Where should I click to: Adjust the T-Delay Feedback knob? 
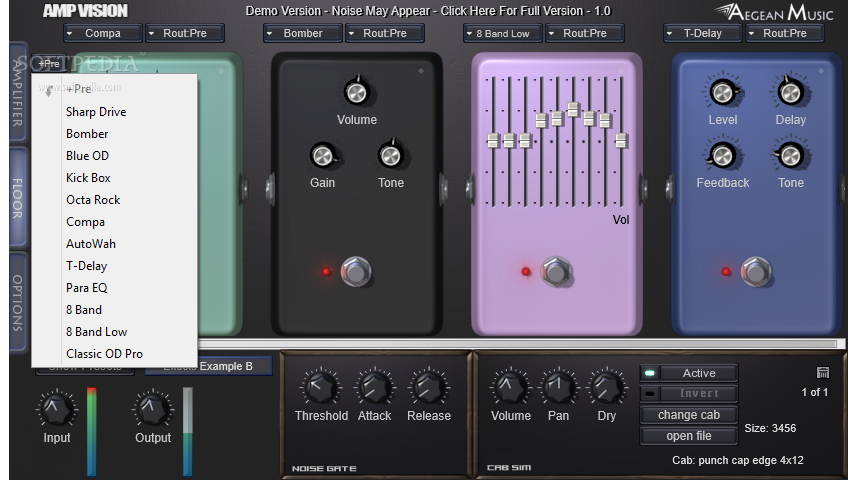[723, 156]
